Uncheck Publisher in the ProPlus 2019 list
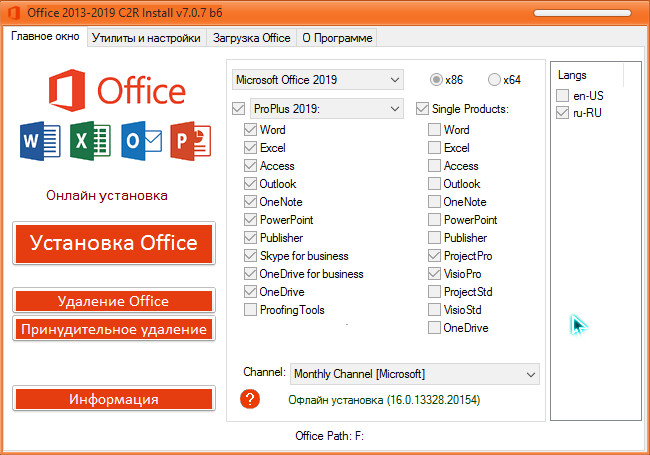The image size is (650, 455). coord(250,238)
